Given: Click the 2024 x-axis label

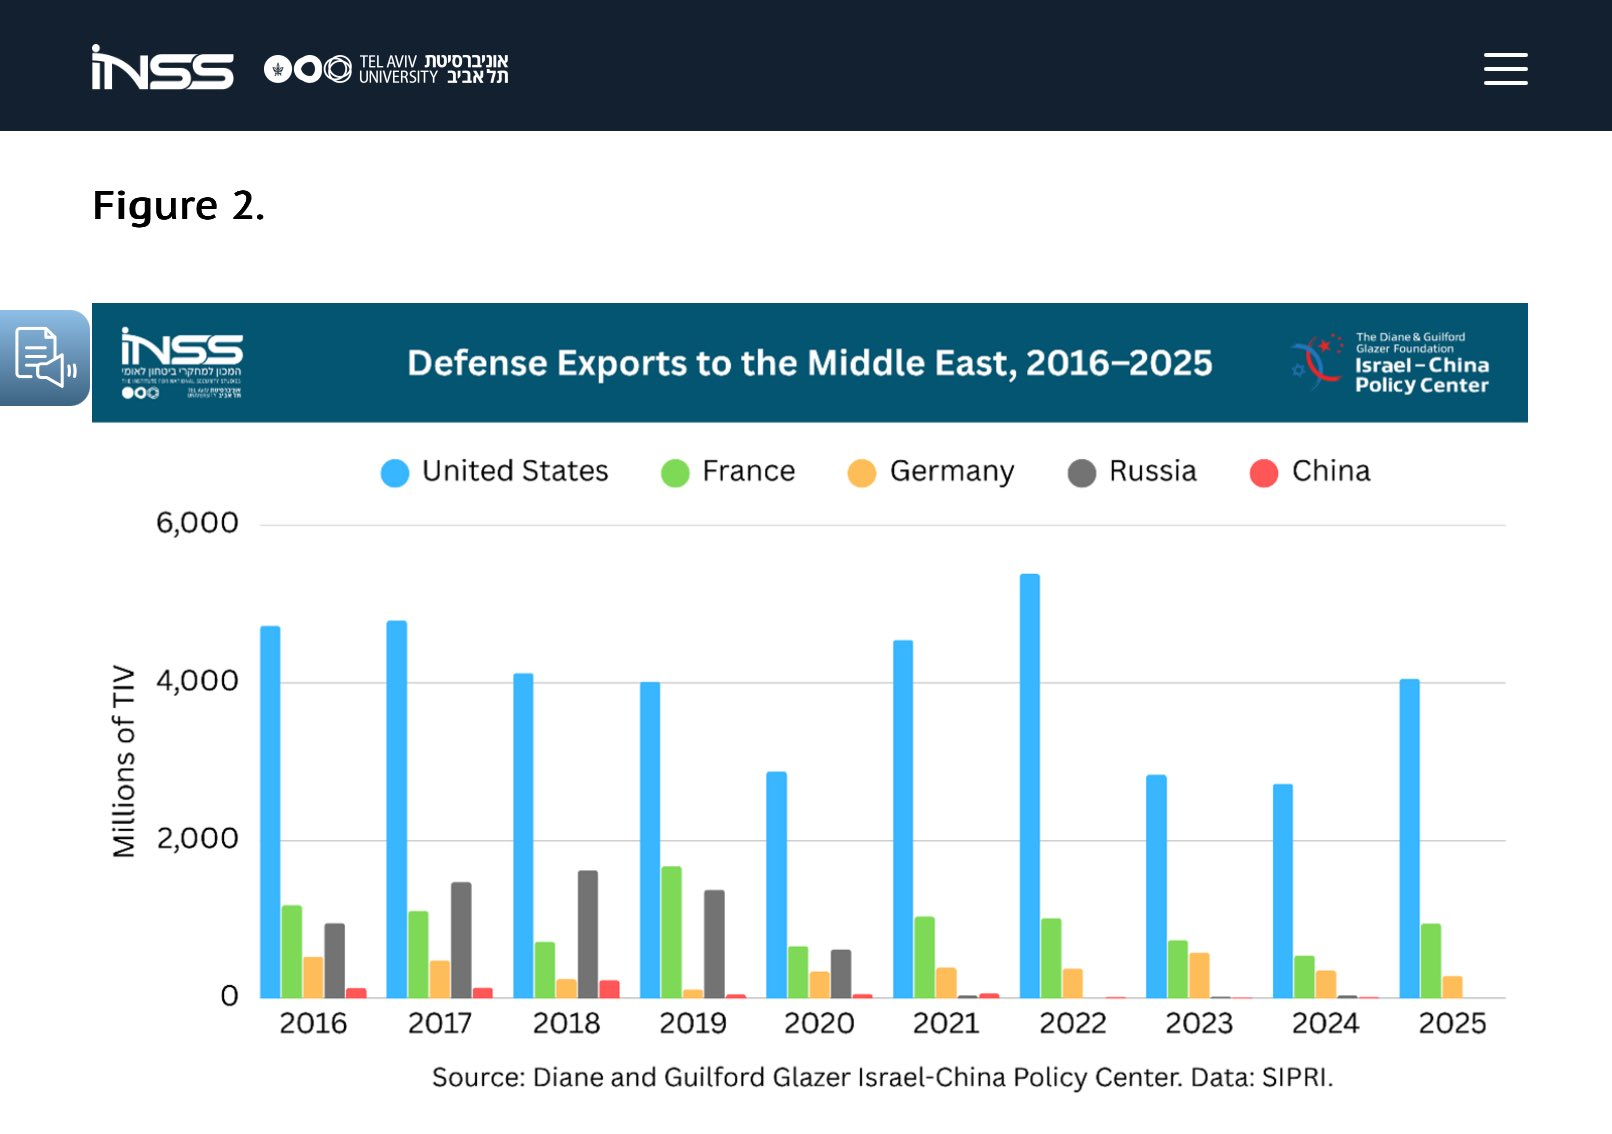Looking at the screenshot, I should (x=1326, y=1024).
